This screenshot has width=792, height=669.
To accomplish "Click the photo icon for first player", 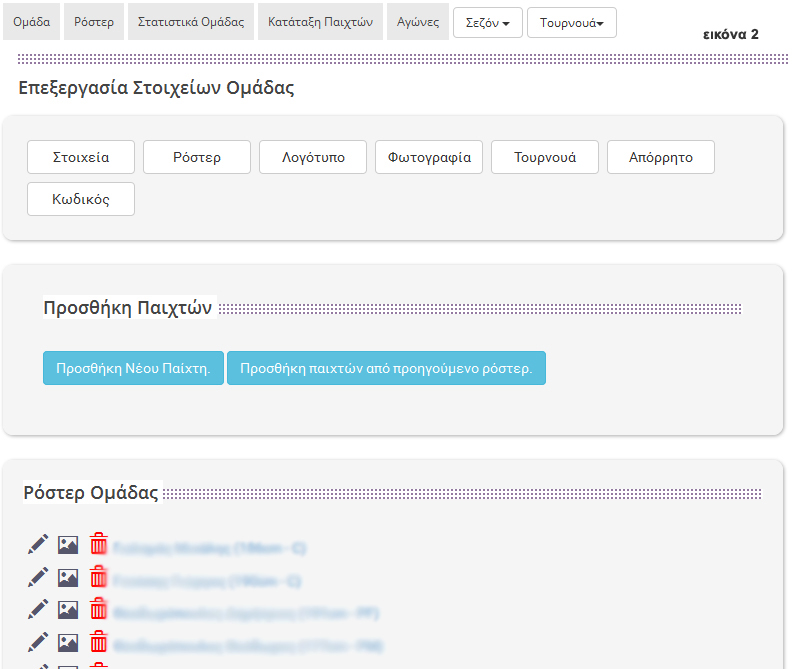I will point(68,545).
